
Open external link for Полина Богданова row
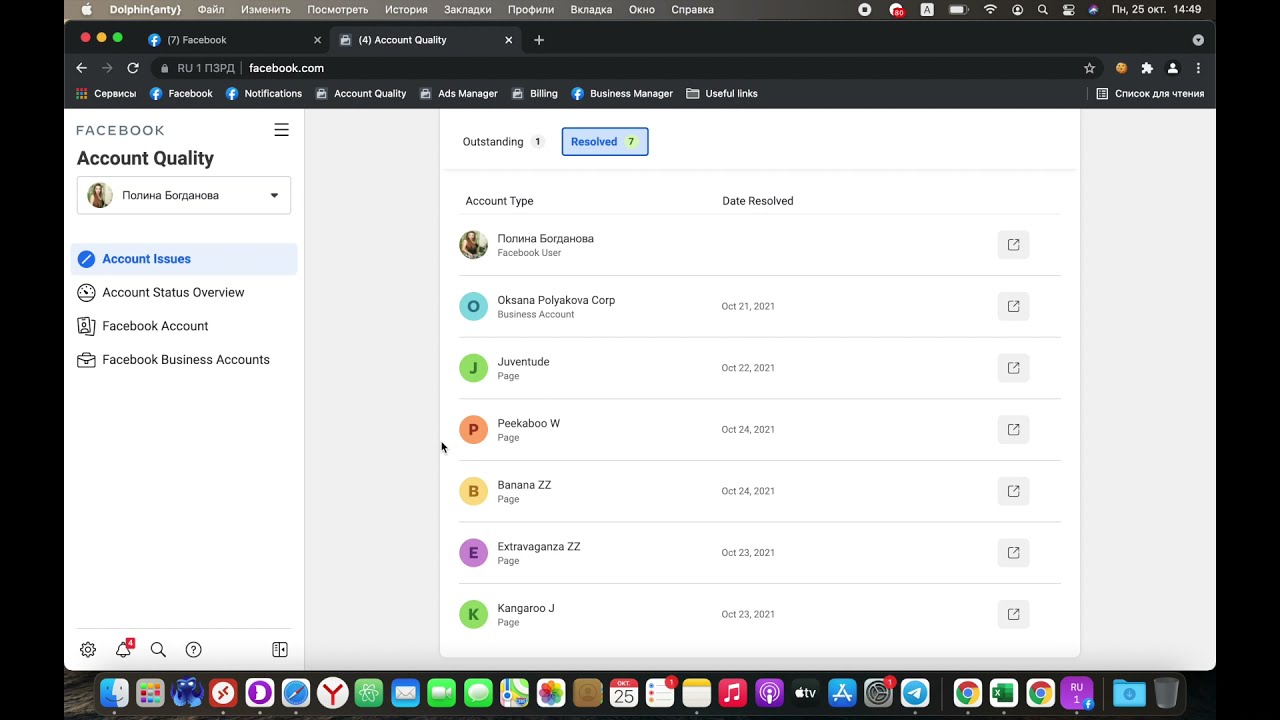tap(1013, 245)
